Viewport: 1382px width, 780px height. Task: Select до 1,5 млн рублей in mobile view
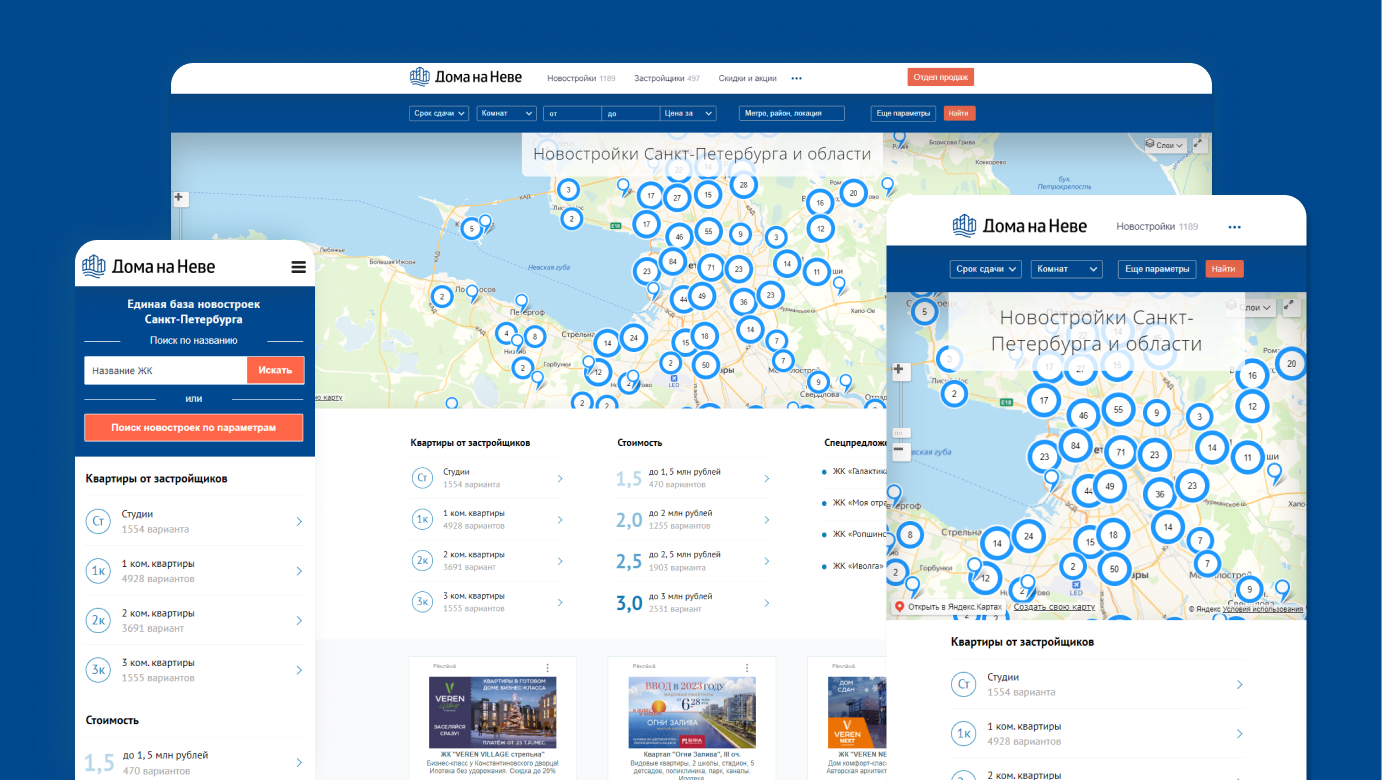point(195,763)
